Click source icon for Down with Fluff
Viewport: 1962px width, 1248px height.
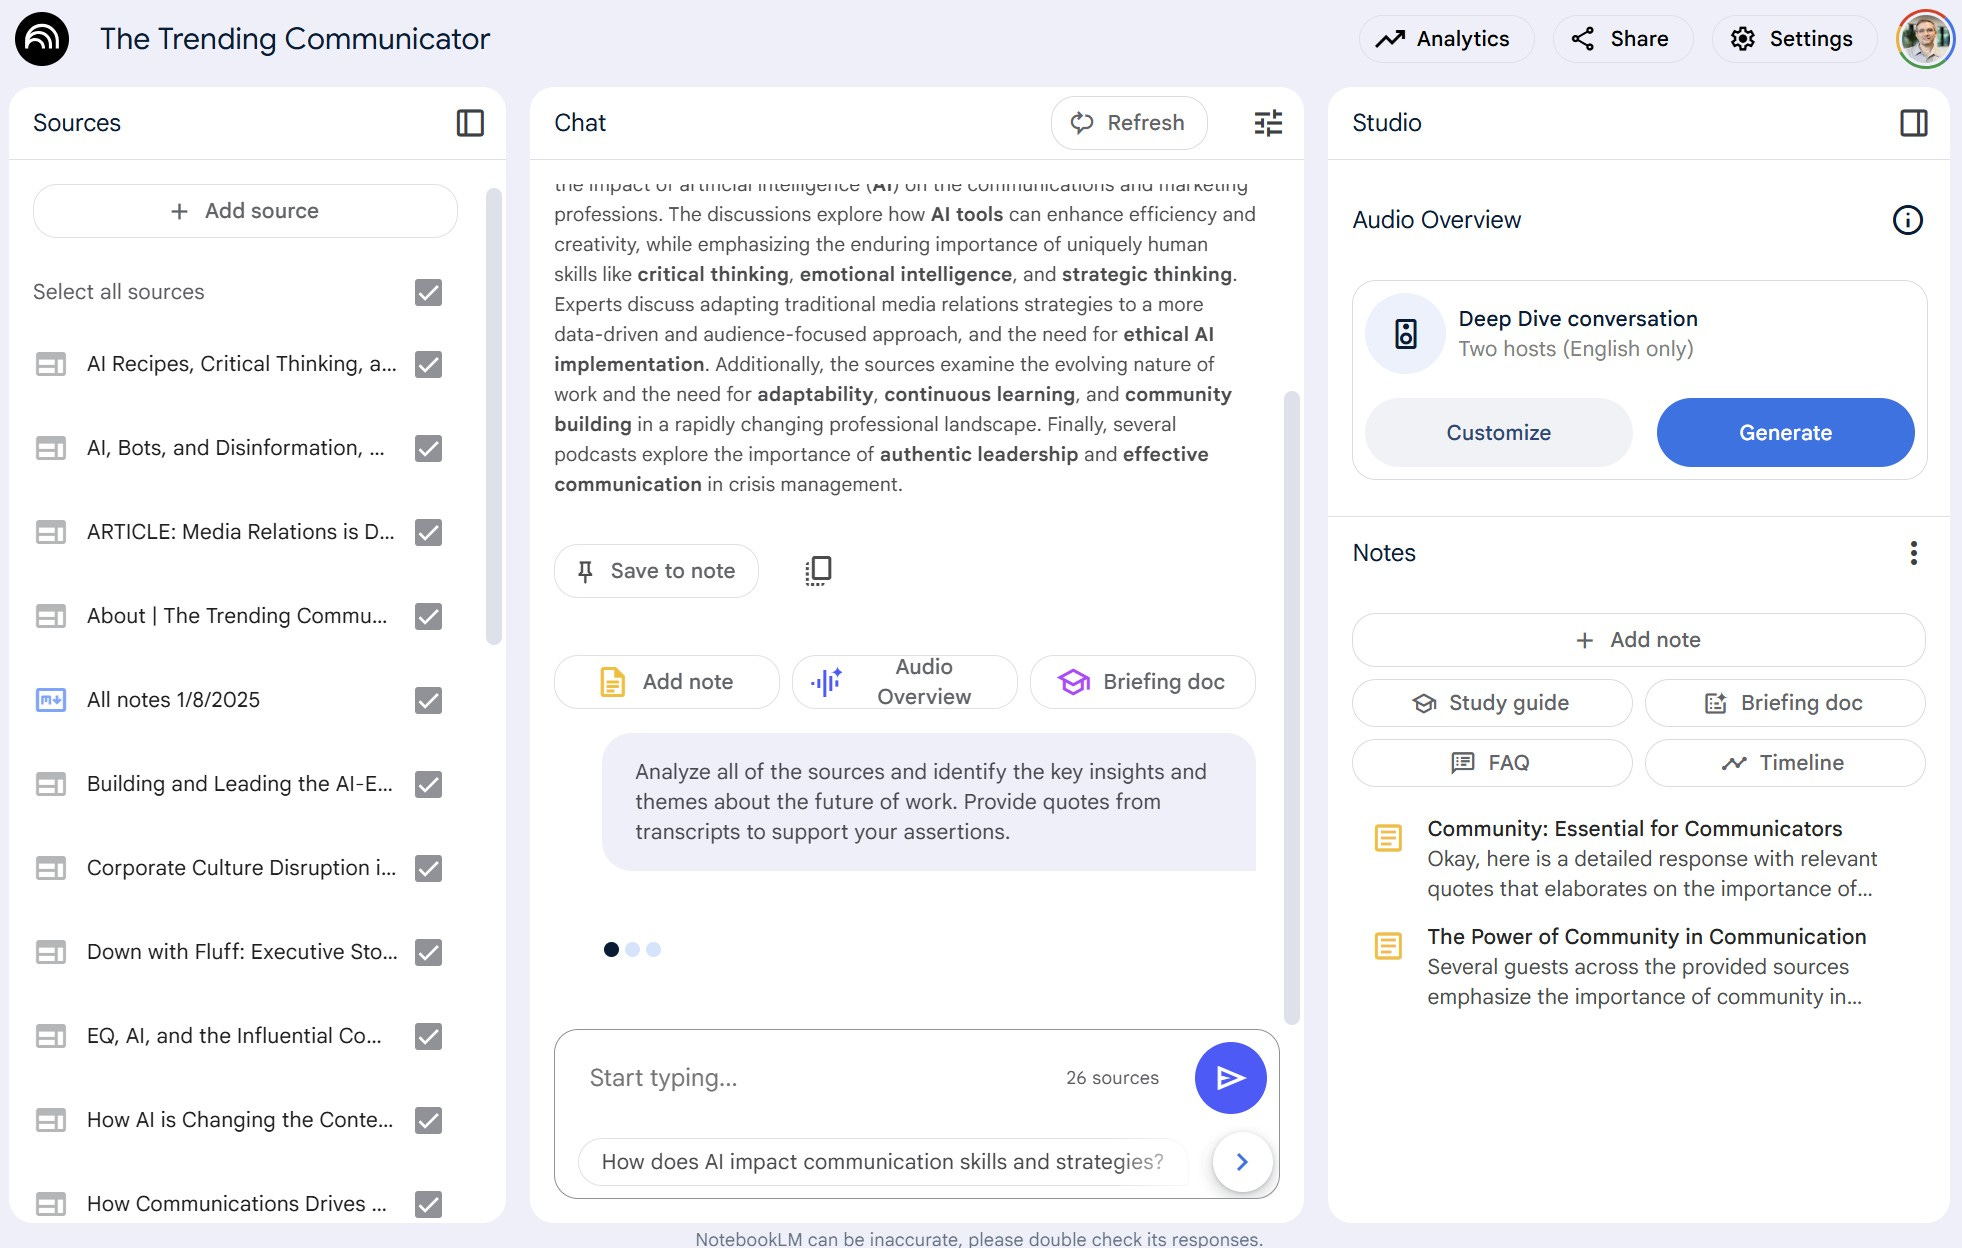(x=51, y=952)
